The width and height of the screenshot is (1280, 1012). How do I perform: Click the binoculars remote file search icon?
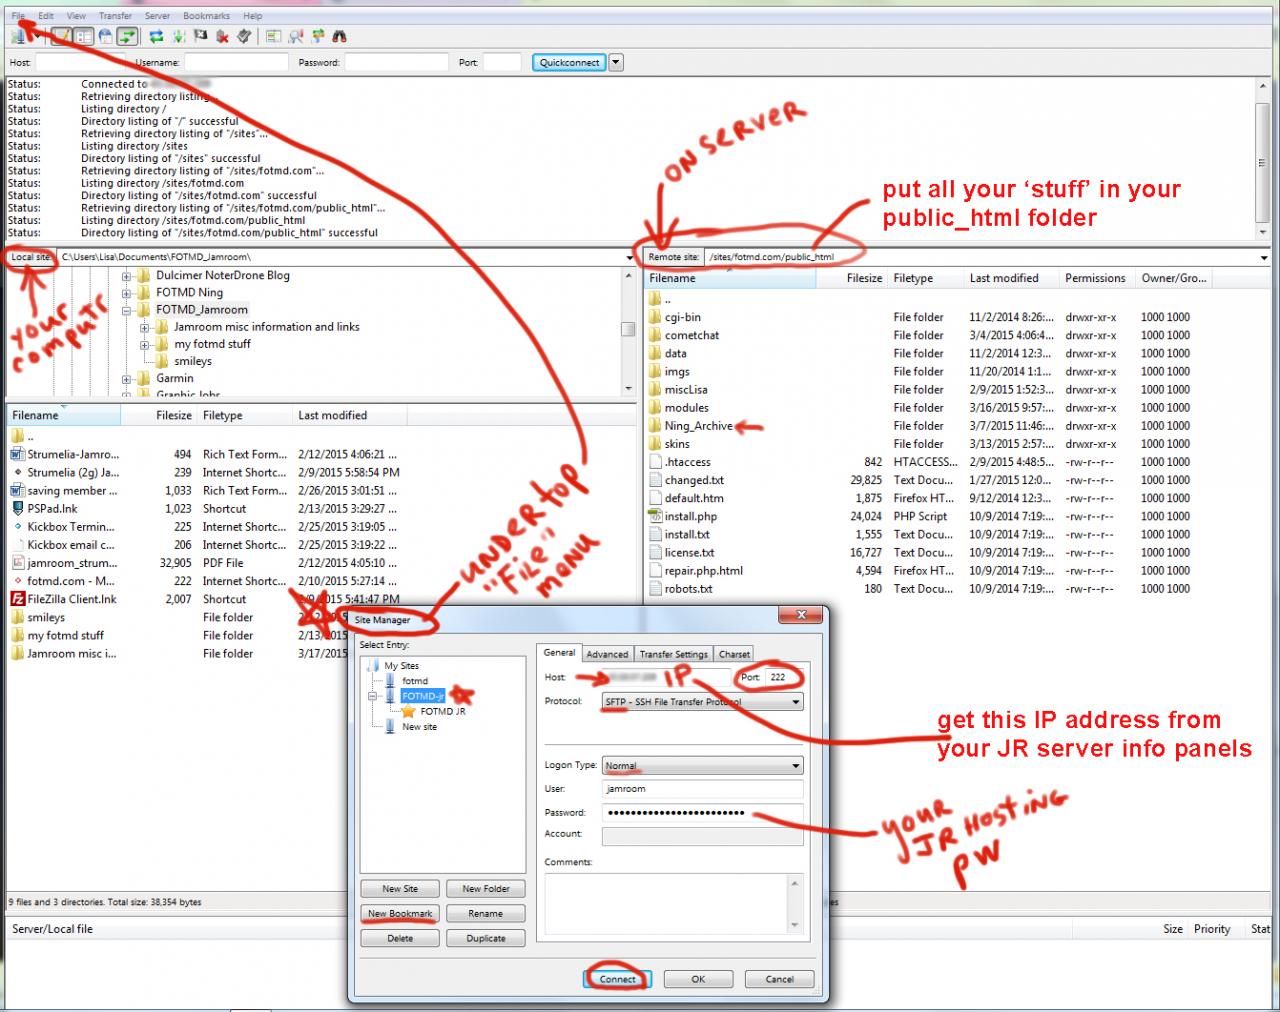pos(339,37)
